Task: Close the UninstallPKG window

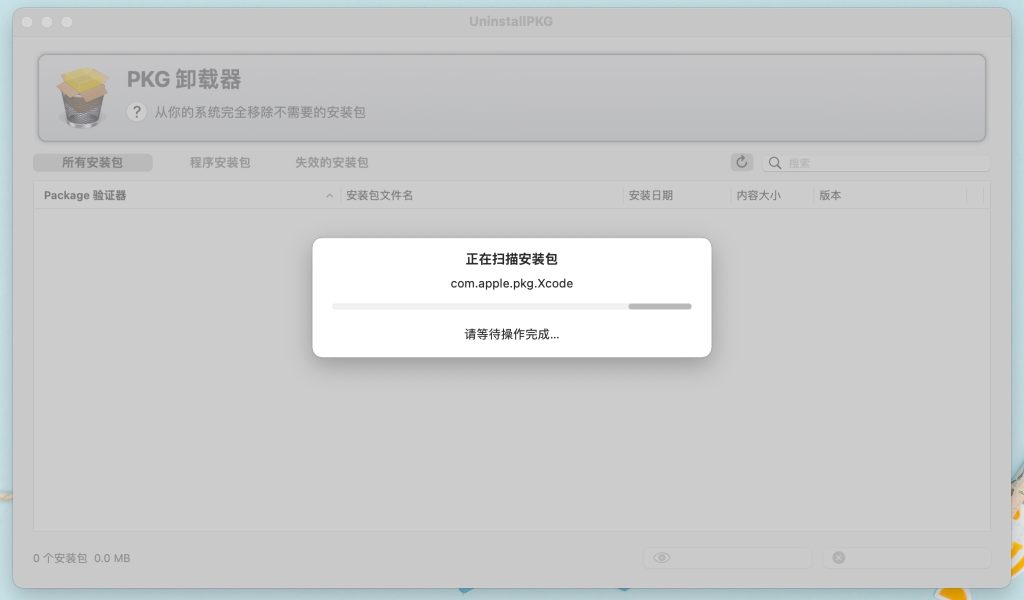Action: (x=27, y=22)
